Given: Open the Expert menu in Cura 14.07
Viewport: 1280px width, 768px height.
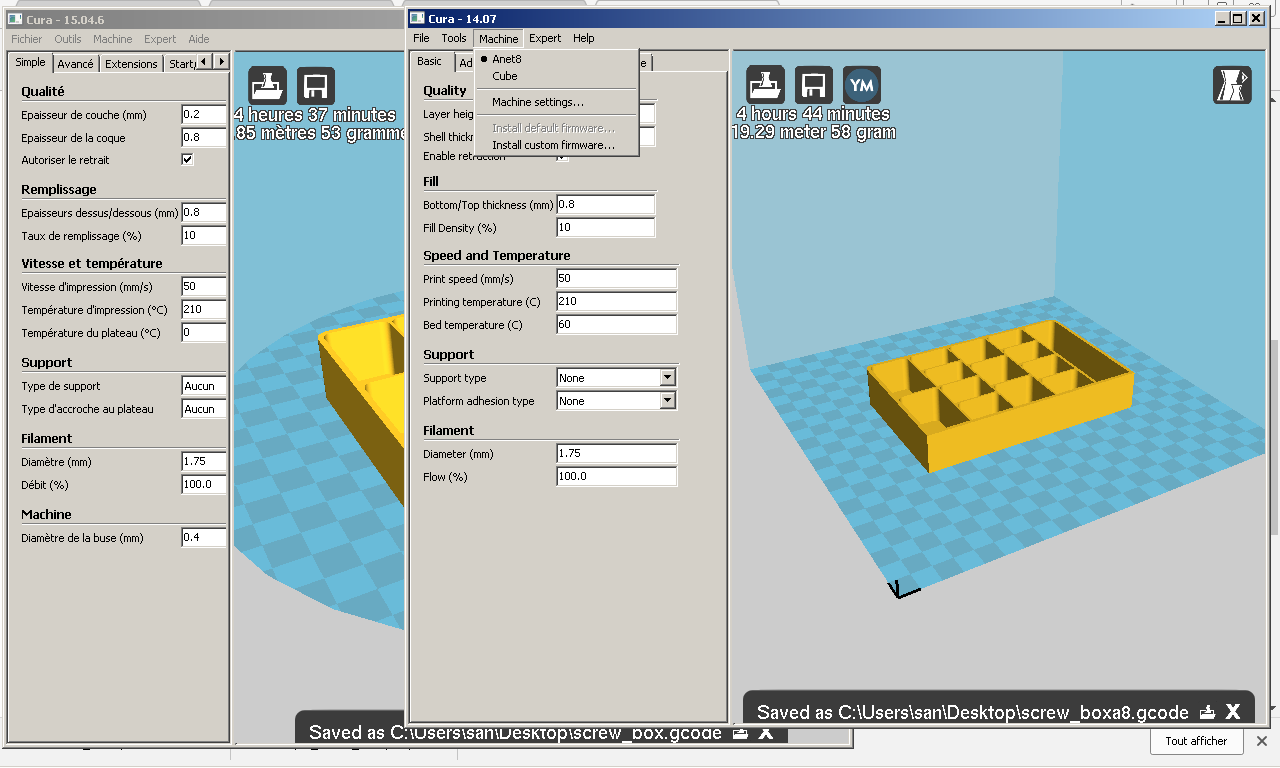Looking at the screenshot, I should click(545, 38).
